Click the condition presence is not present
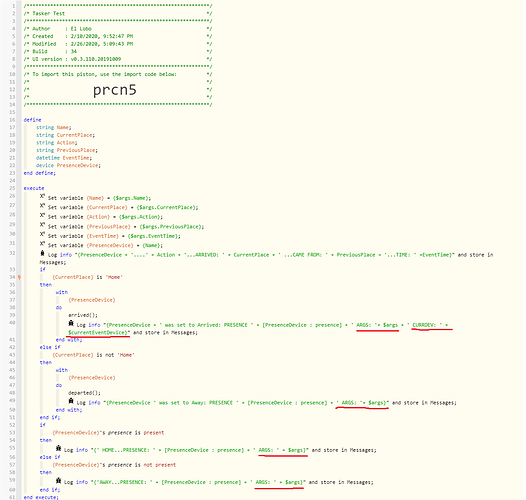Screen dimensions: 526x500 114,465
